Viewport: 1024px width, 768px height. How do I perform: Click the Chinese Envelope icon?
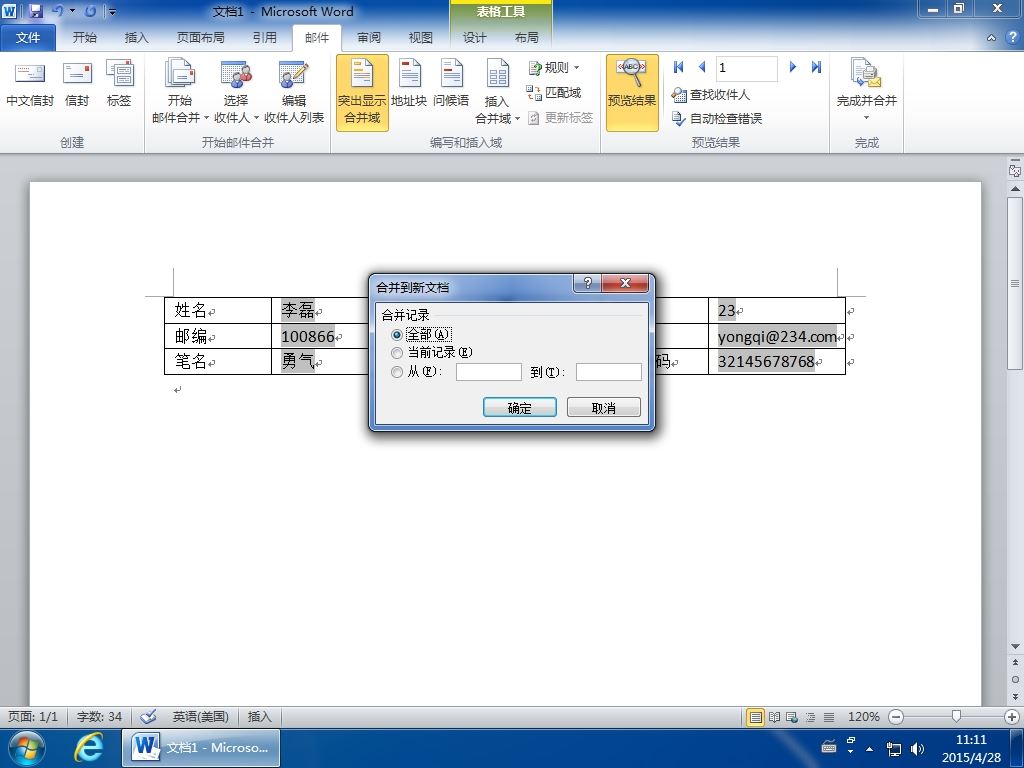[30, 84]
